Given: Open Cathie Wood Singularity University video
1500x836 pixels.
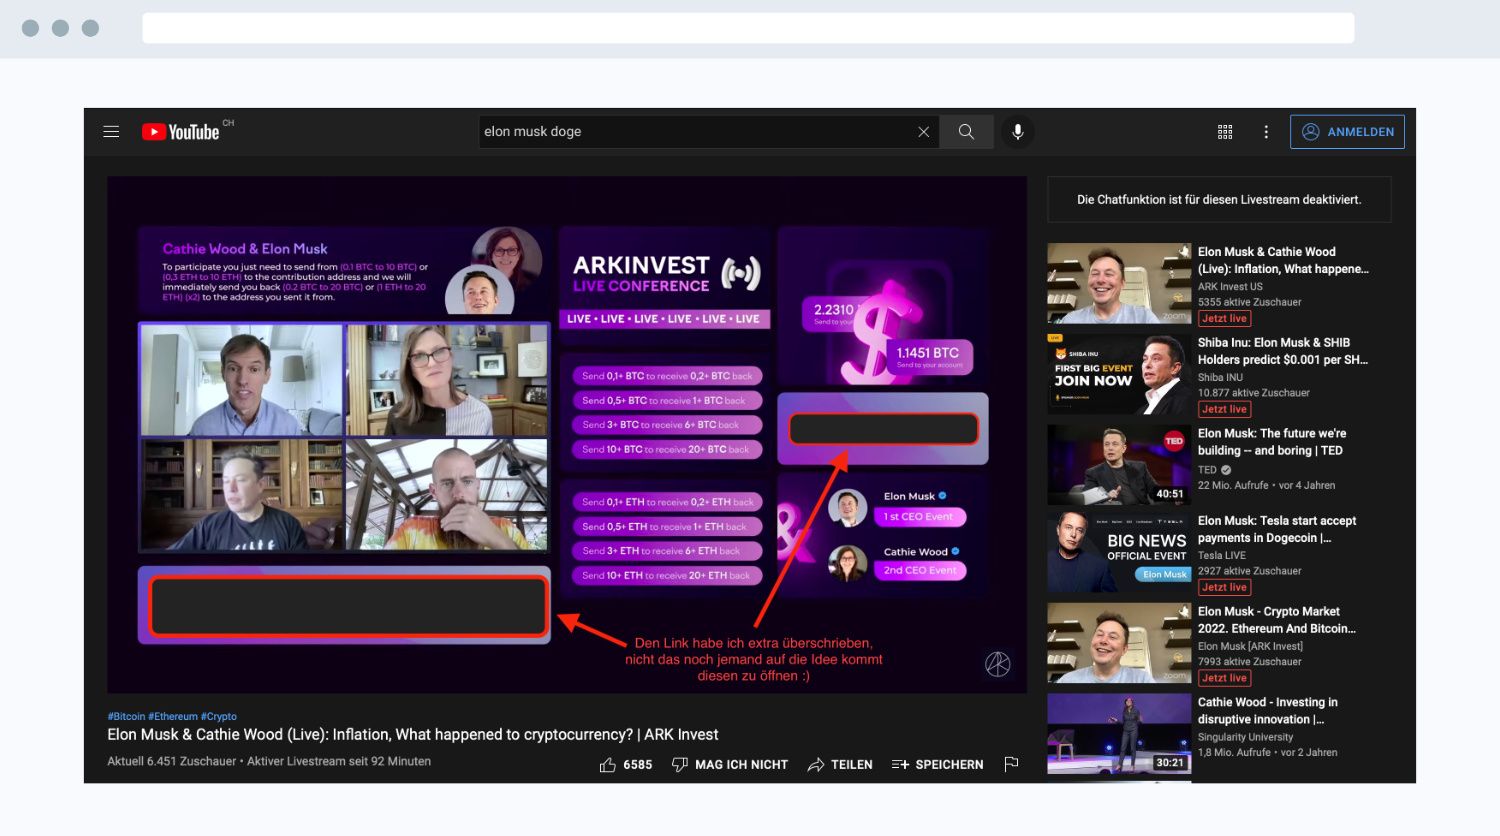Looking at the screenshot, I should click(x=1119, y=734).
